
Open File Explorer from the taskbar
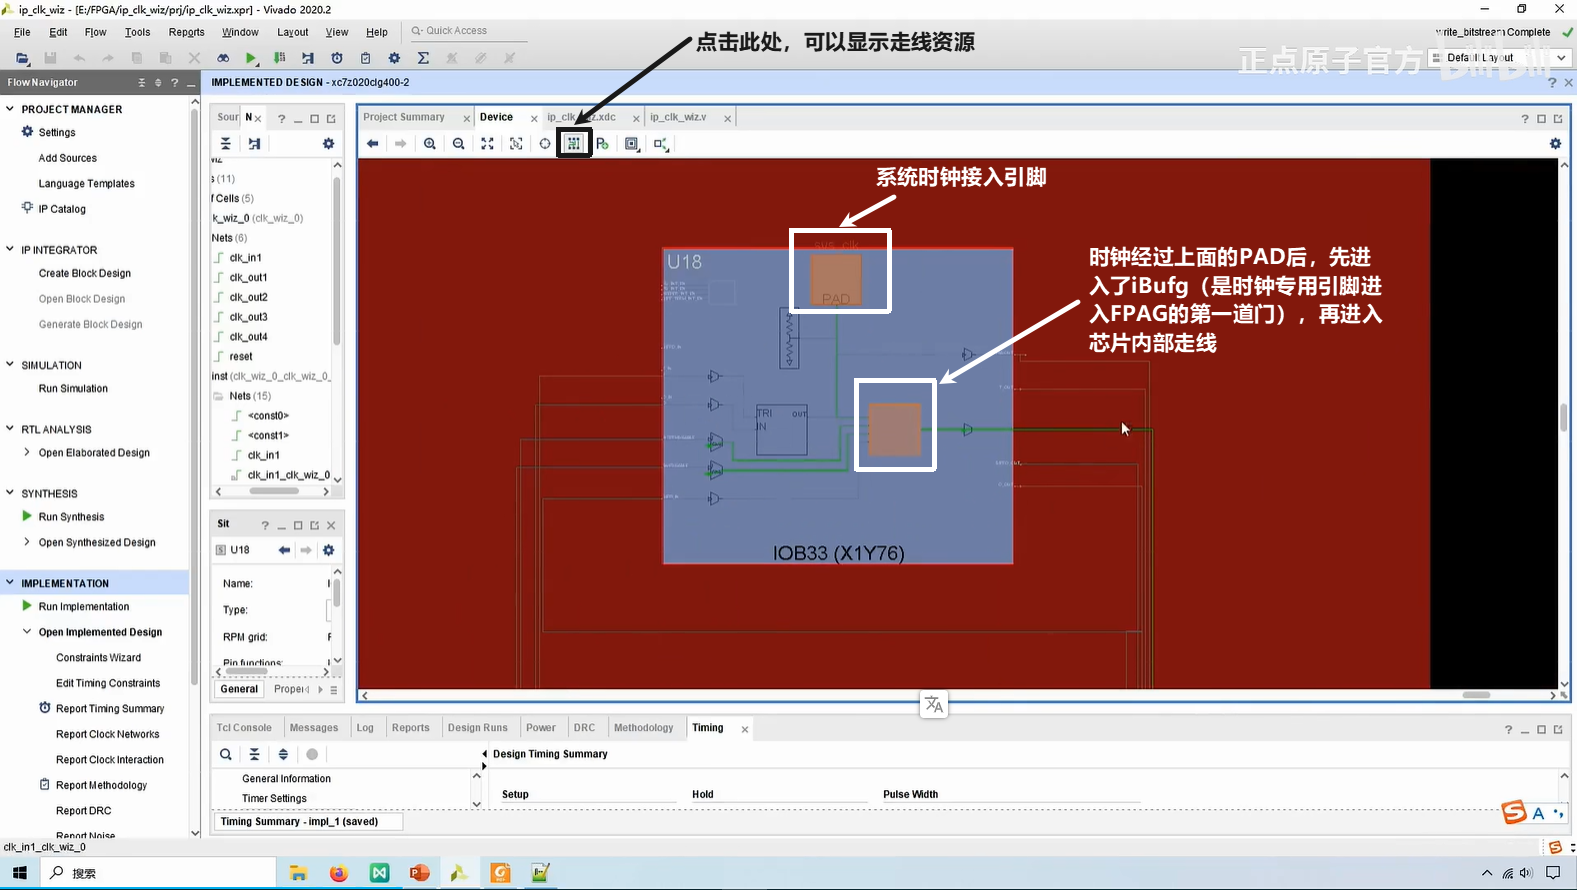tap(298, 873)
